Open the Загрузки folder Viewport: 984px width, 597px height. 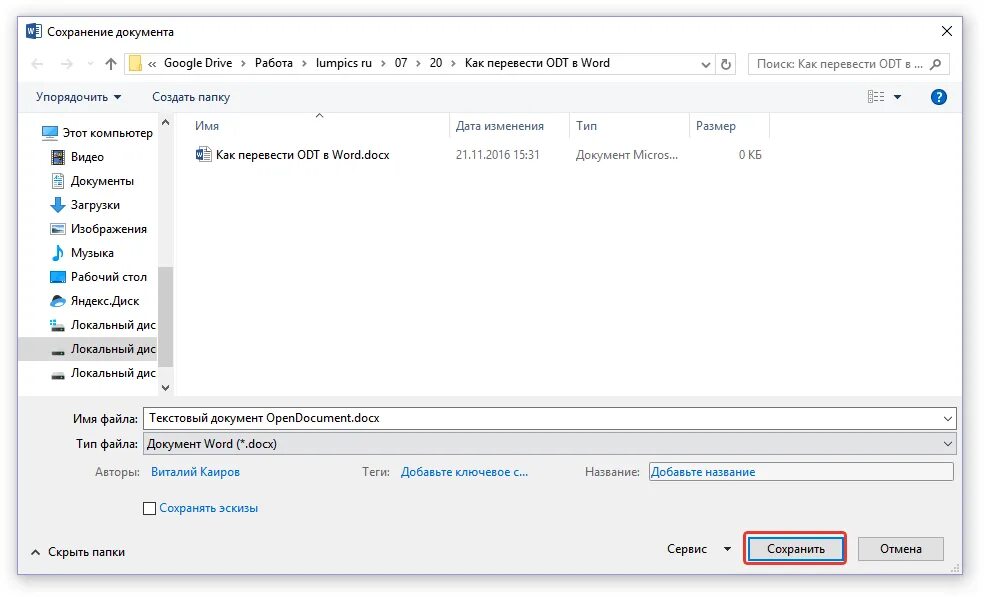coord(85,205)
